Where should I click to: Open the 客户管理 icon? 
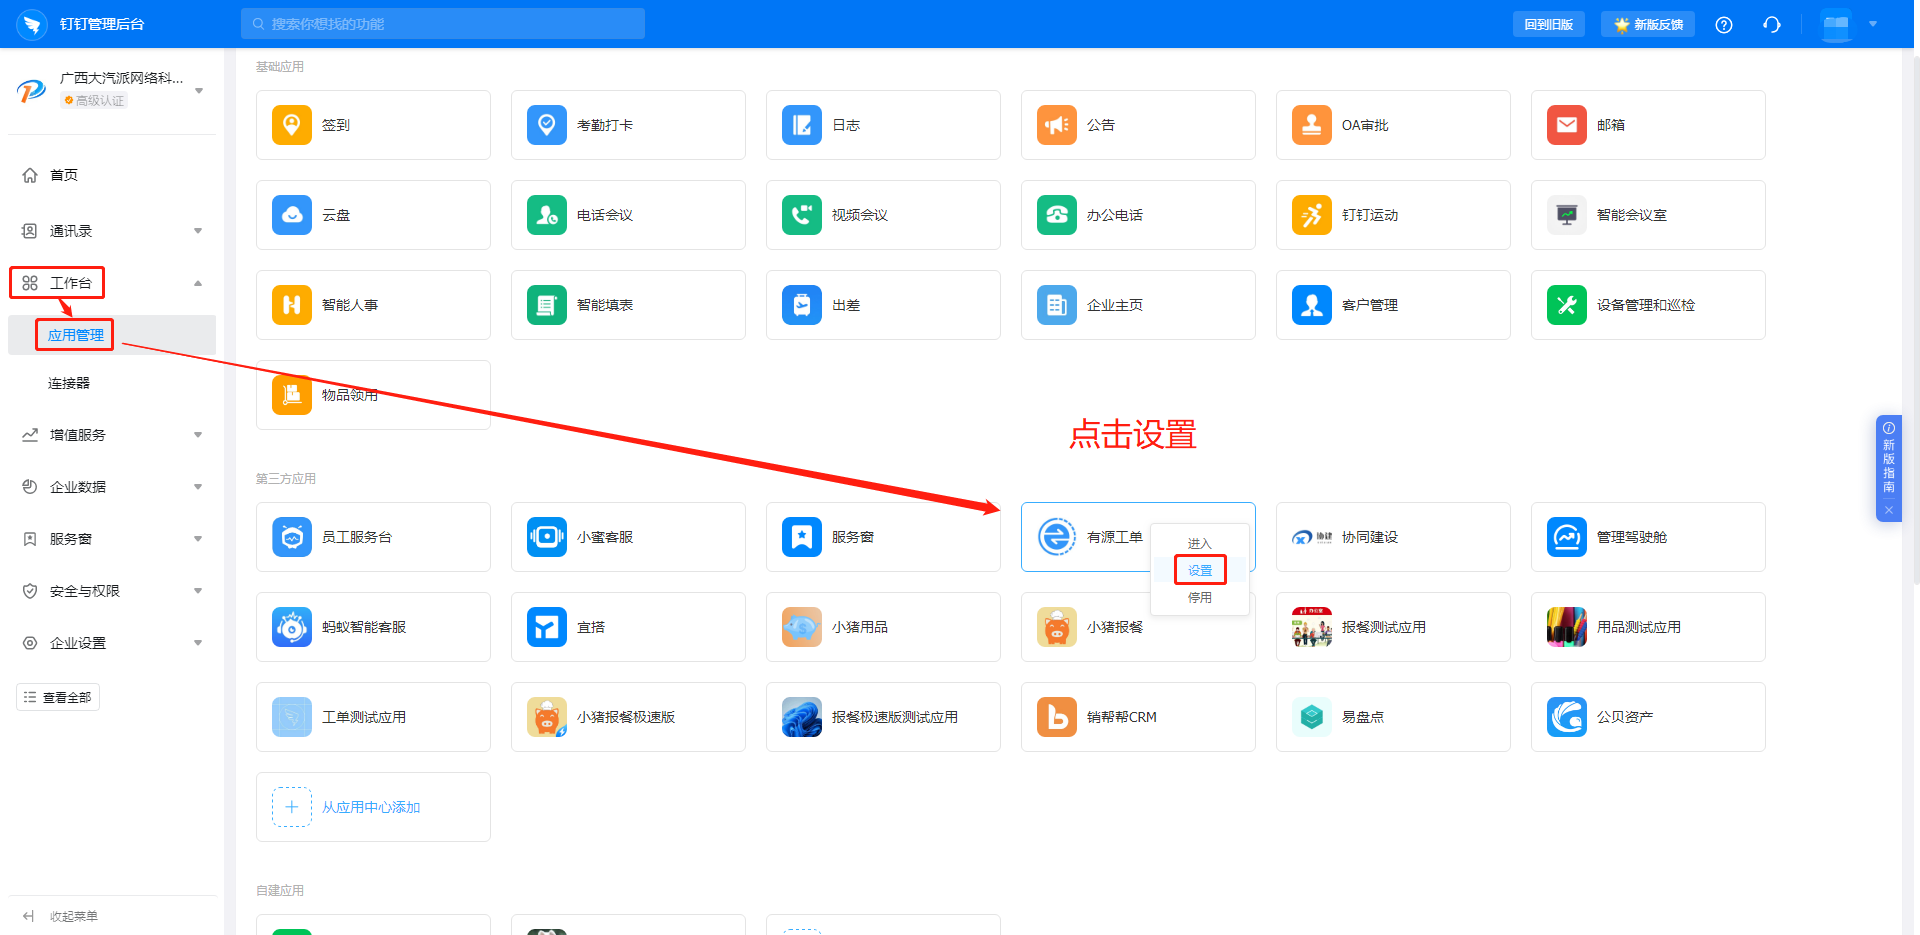click(x=1312, y=305)
